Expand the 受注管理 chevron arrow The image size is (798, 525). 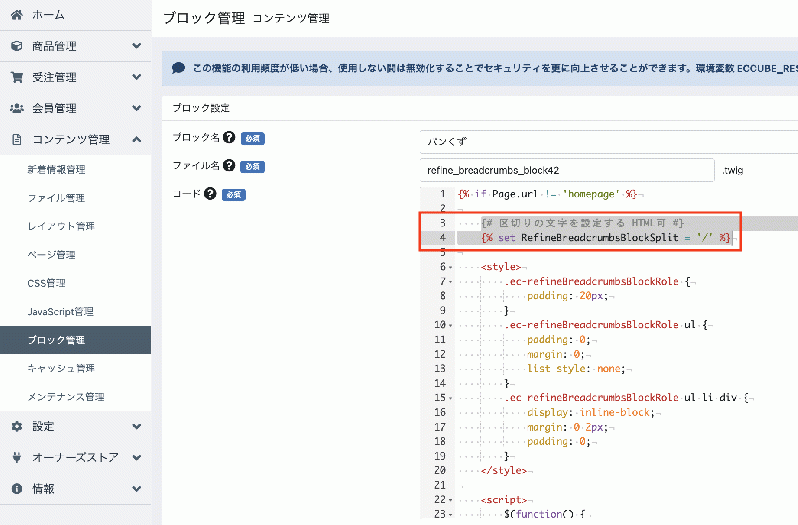coord(136,77)
